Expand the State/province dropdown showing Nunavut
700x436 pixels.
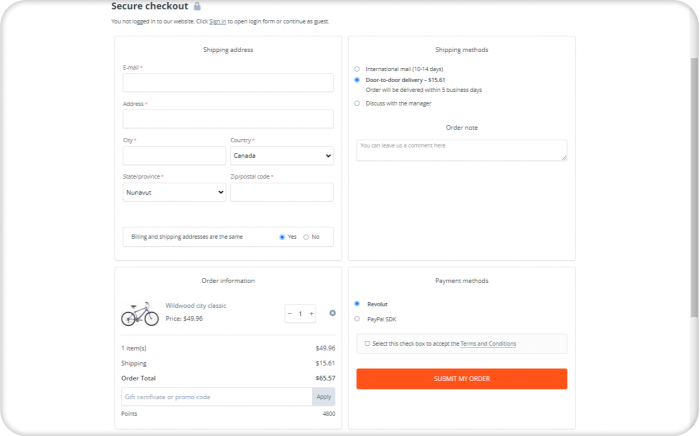click(174, 192)
